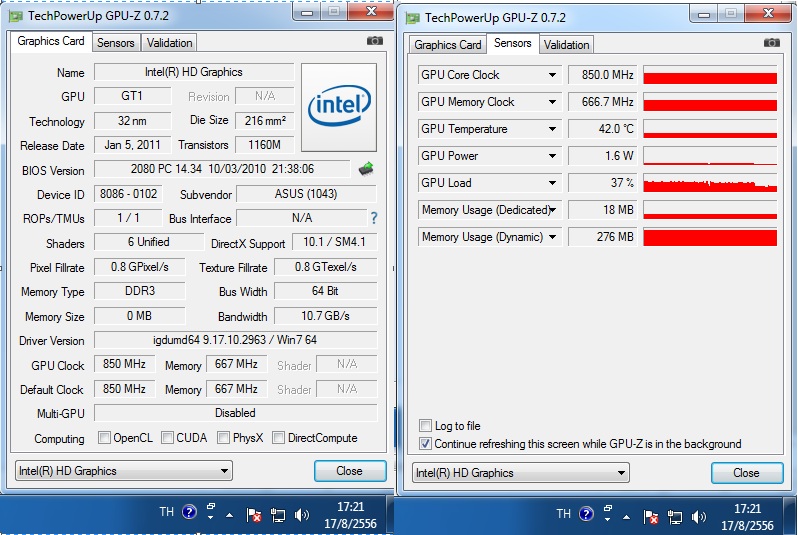This screenshot has width=798, height=535.
Task: Minimize the right GPU-Z window
Action: [x=704, y=14]
